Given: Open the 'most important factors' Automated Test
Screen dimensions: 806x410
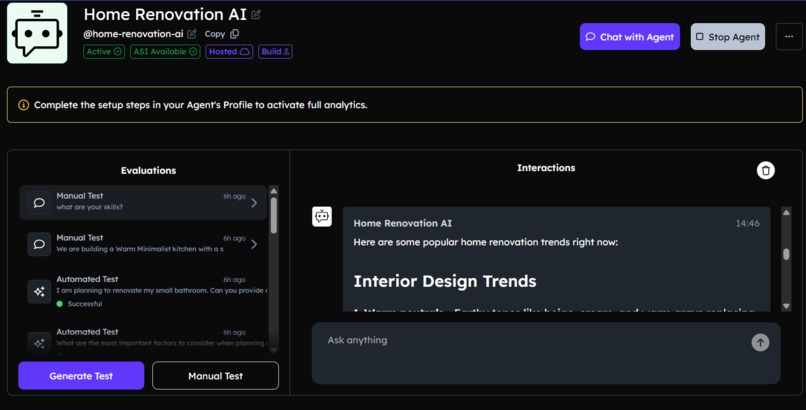Looking at the screenshot, I should pos(143,339).
